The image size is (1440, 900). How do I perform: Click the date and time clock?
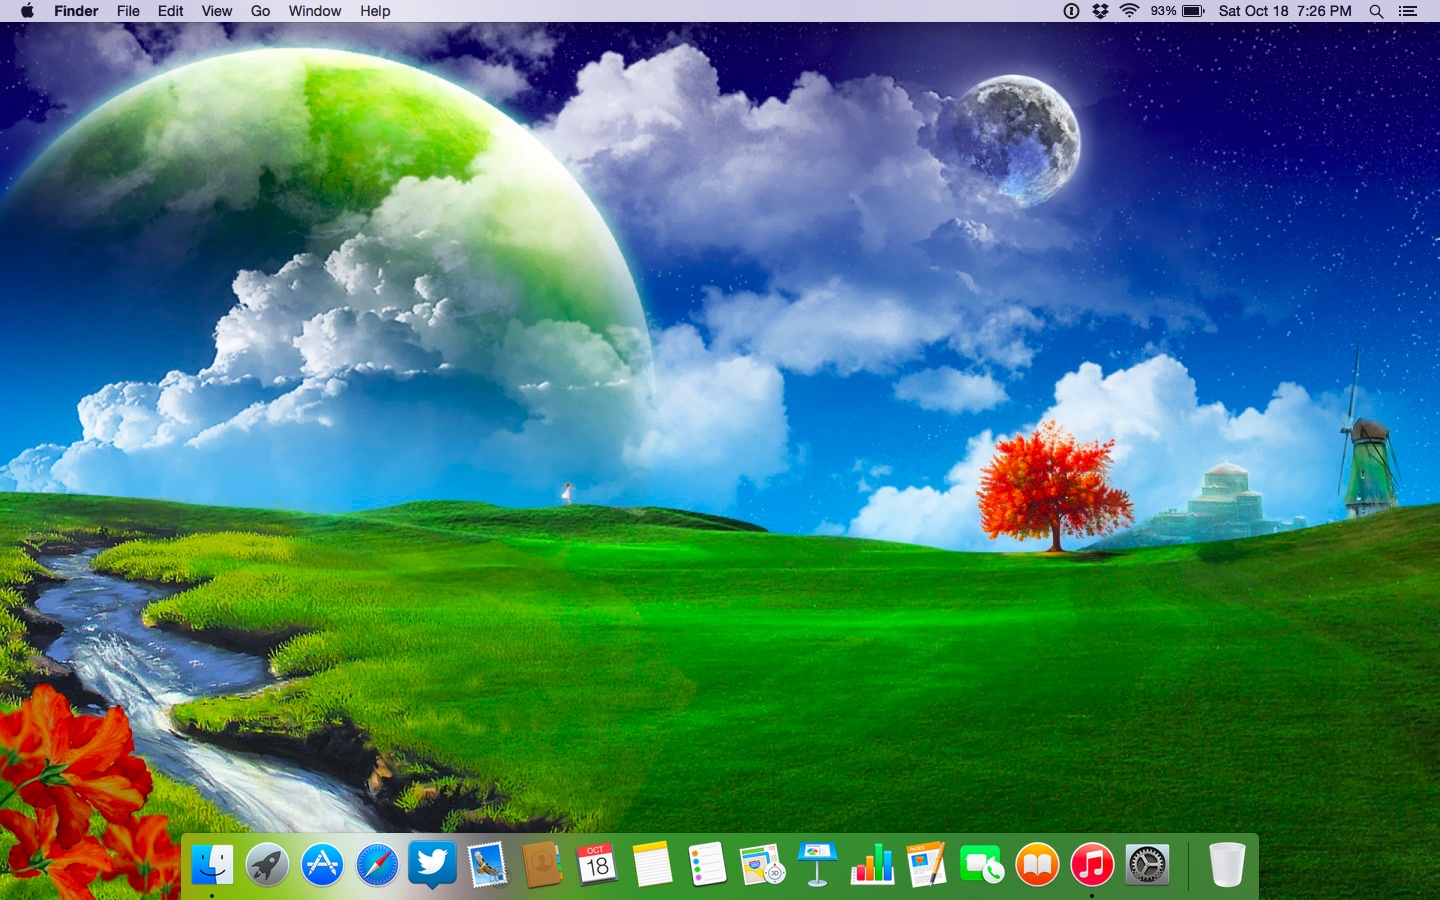coord(1285,11)
